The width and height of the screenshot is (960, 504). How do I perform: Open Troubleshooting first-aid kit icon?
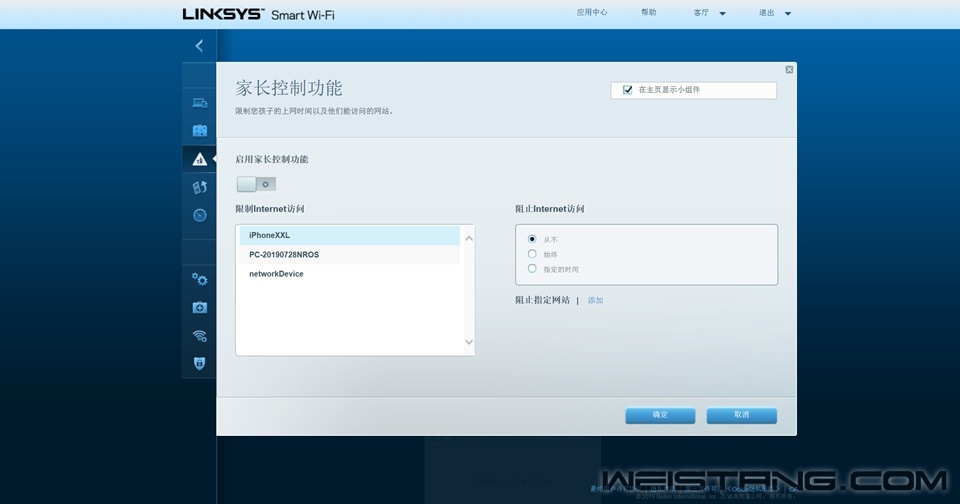coord(199,308)
